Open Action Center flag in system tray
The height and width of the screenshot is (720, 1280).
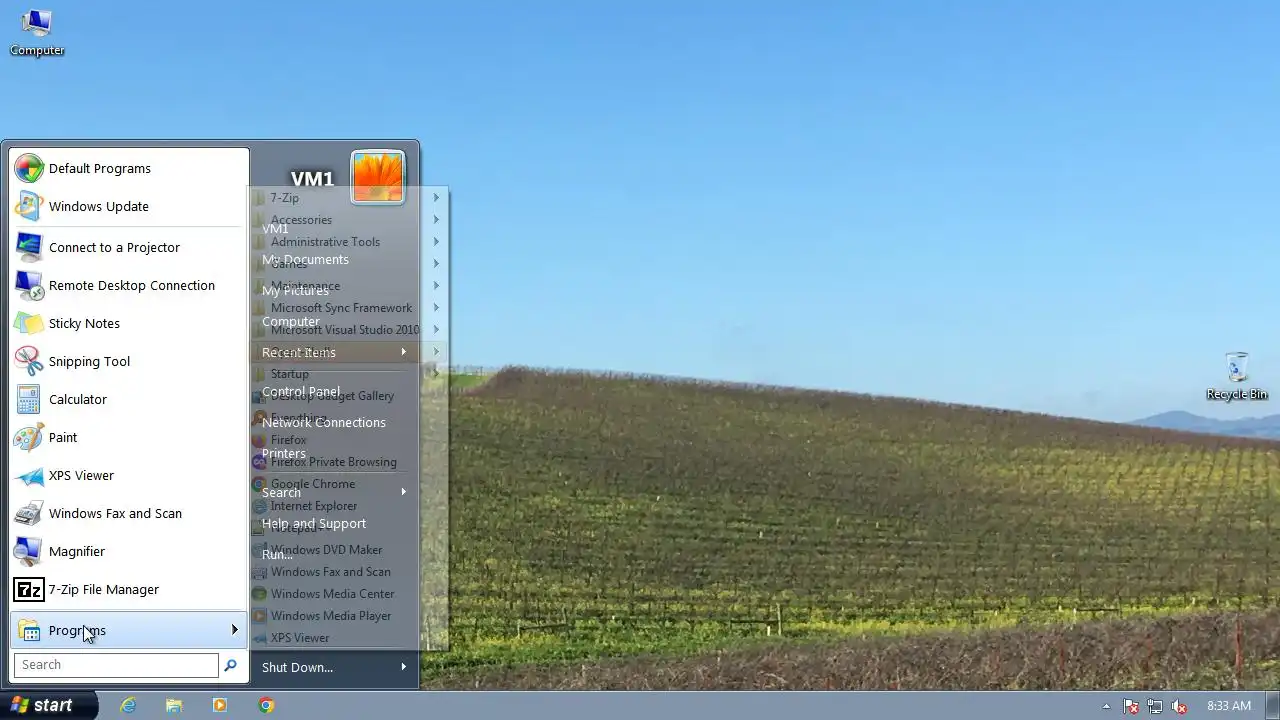(1131, 706)
